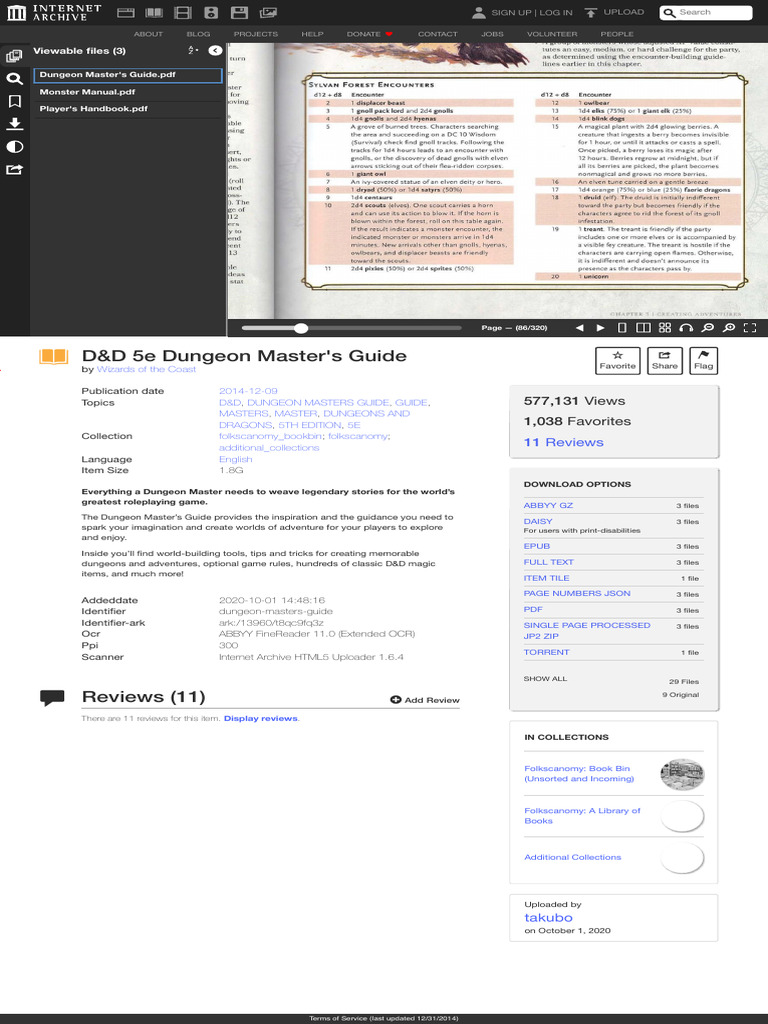This screenshot has width=768, height=1024.
Task: Click Add Review button
Action: pyautogui.click(x=425, y=700)
